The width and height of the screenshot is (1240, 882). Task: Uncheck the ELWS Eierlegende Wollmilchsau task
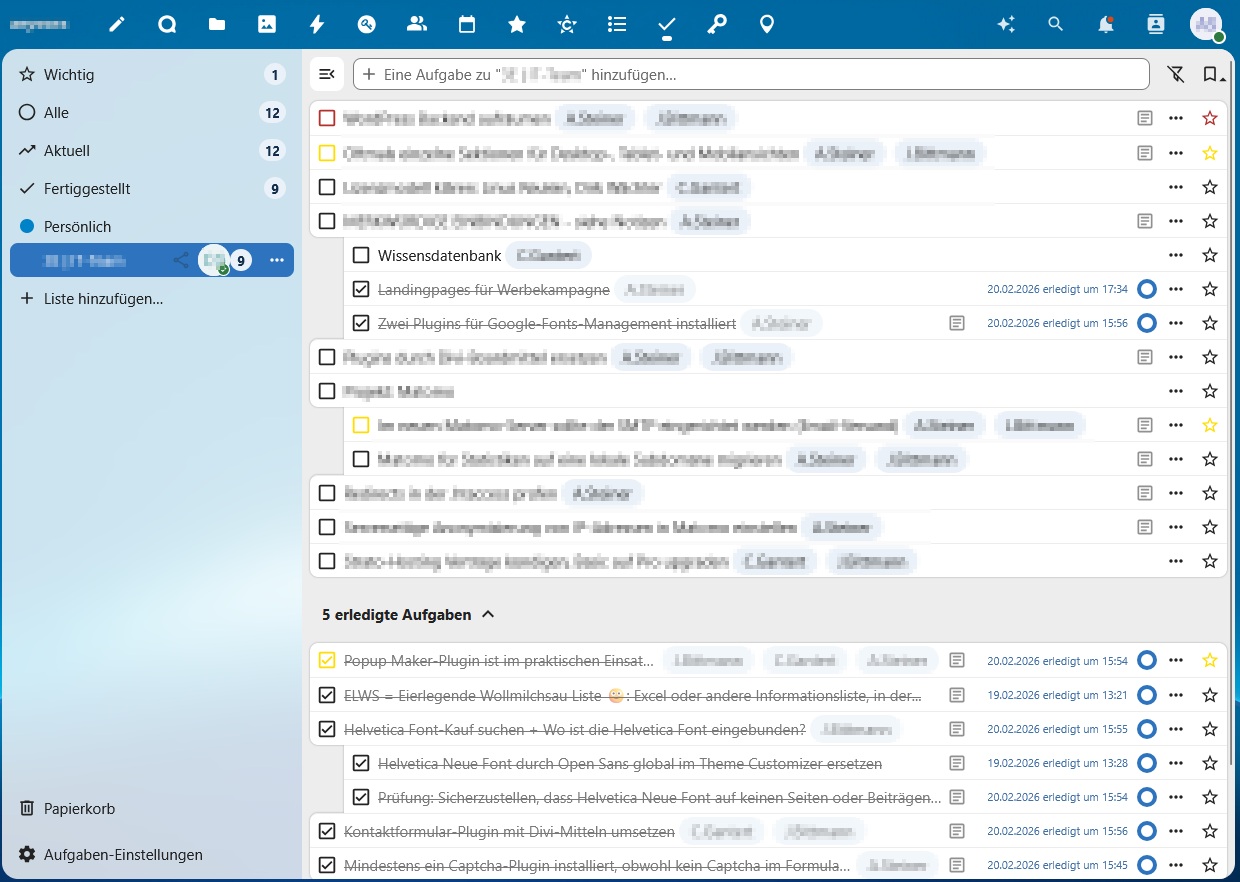[x=326, y=695]
